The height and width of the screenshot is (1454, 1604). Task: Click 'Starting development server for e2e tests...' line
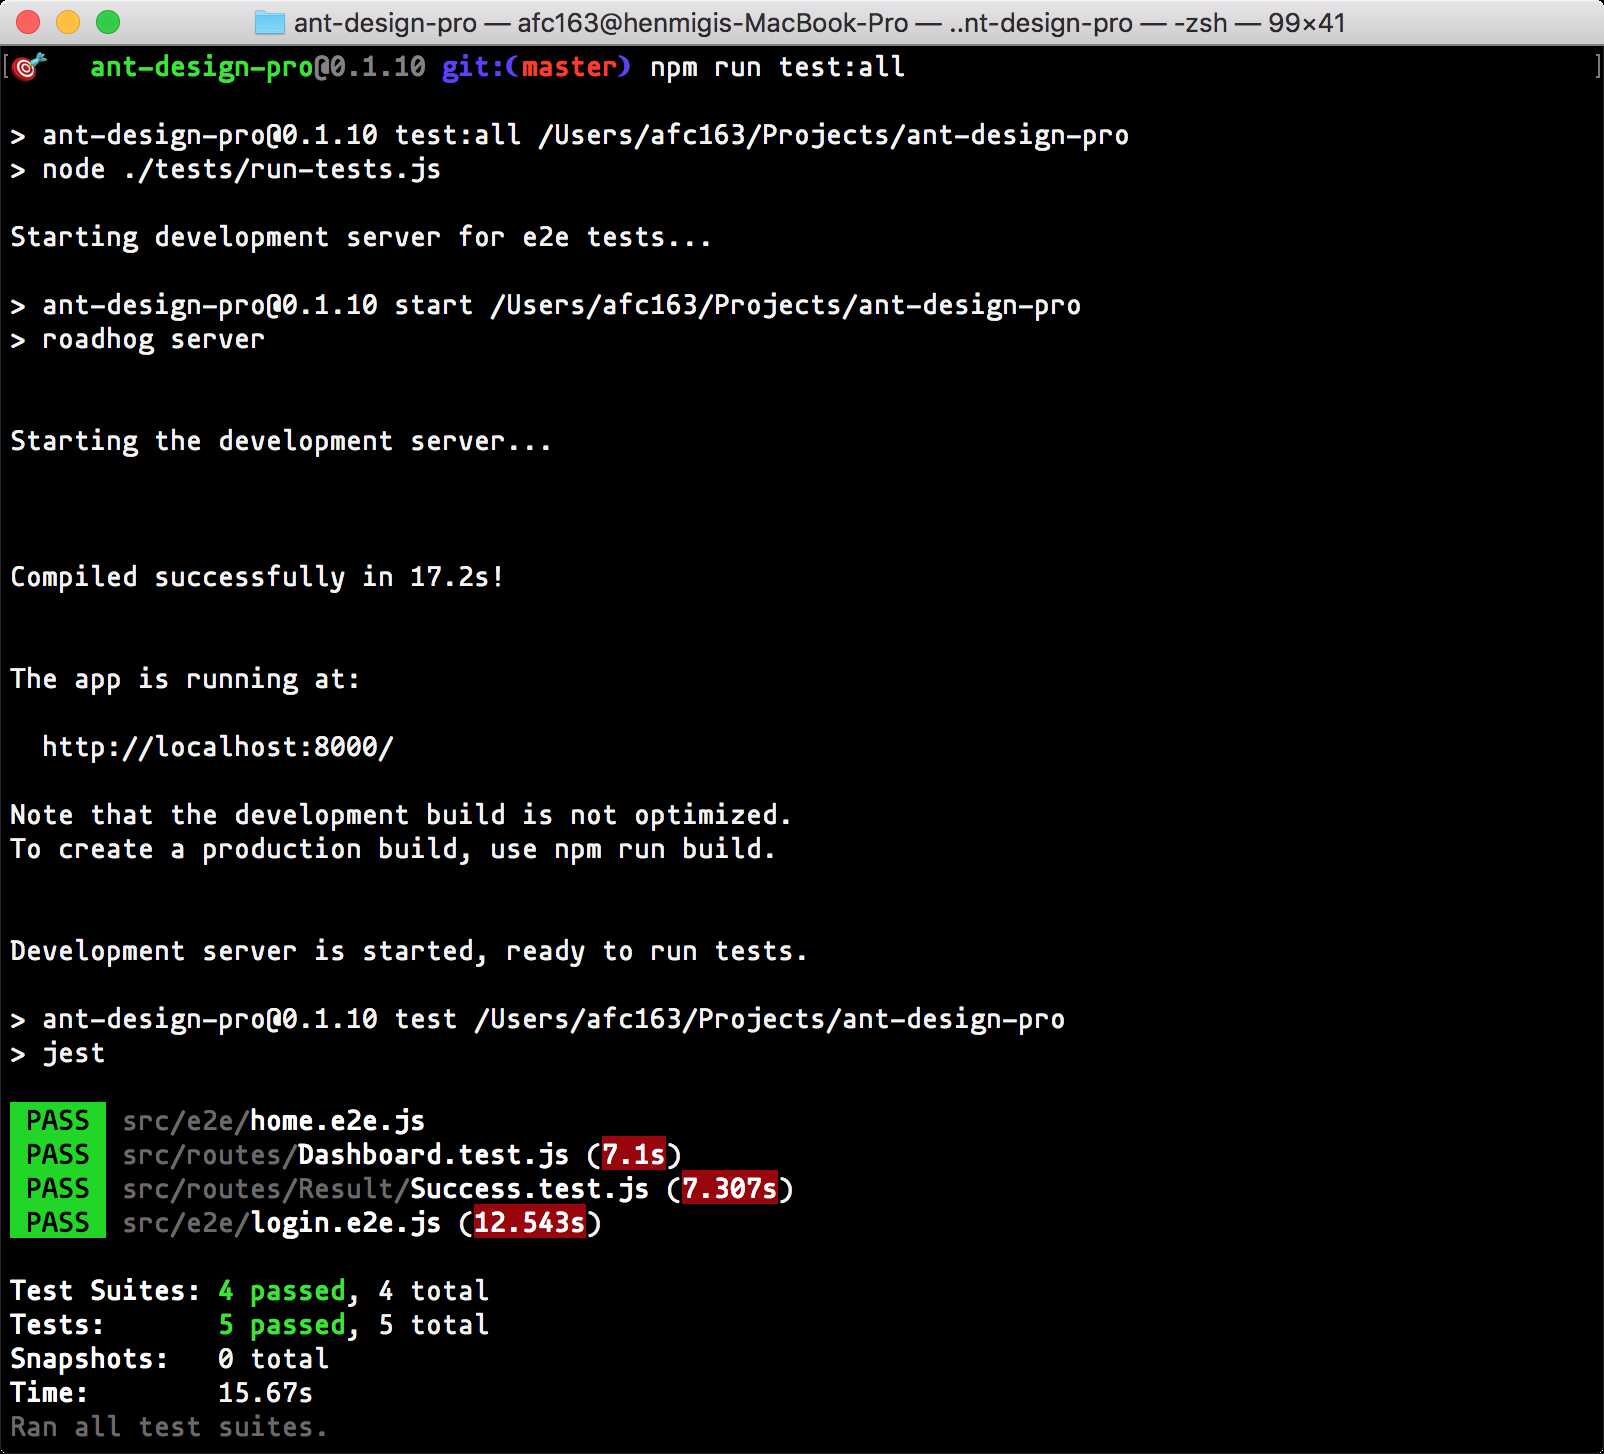[x=360, y=237]
